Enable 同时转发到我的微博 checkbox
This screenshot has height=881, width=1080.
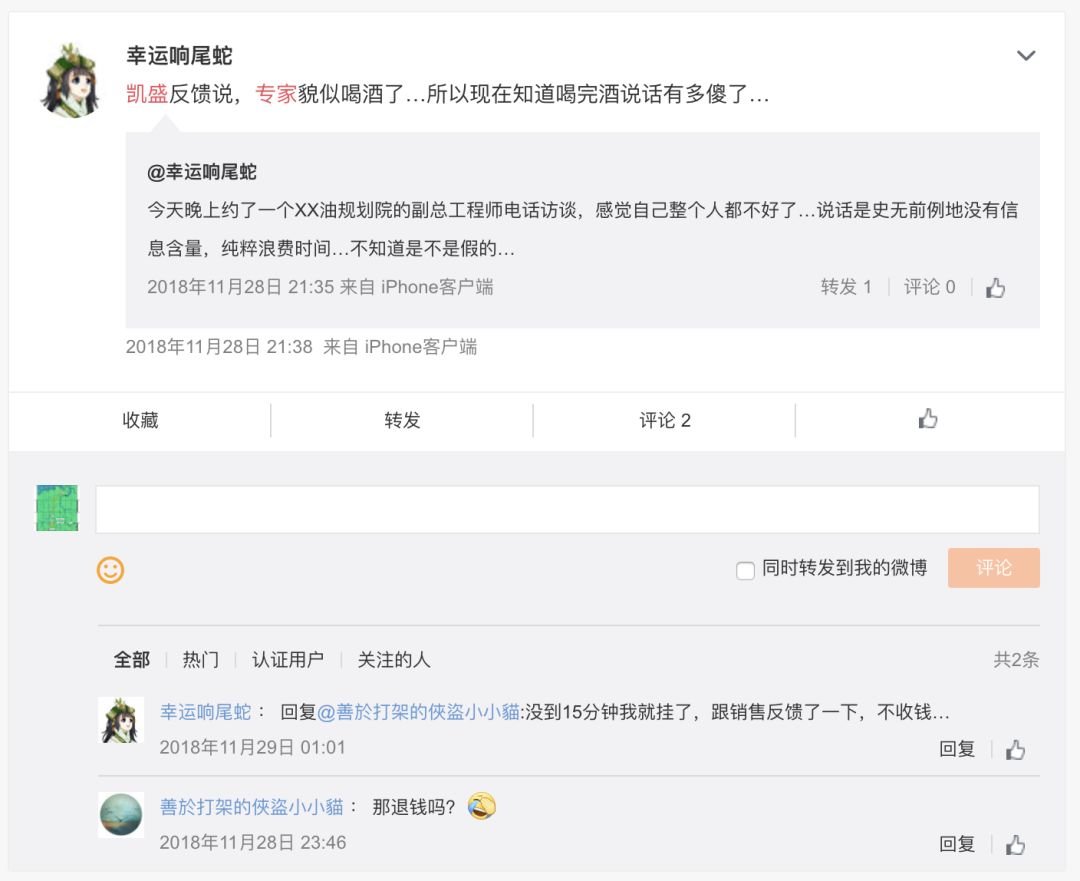click(745, 568)
